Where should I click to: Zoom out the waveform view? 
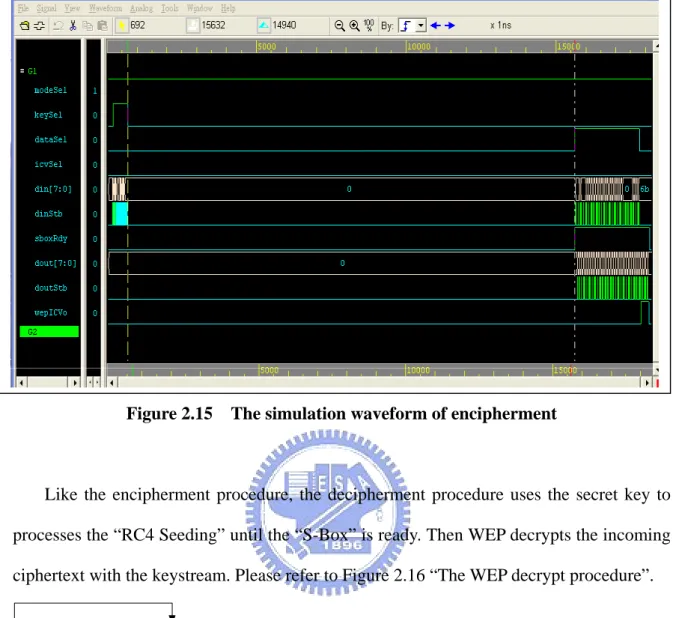(339, 26)
